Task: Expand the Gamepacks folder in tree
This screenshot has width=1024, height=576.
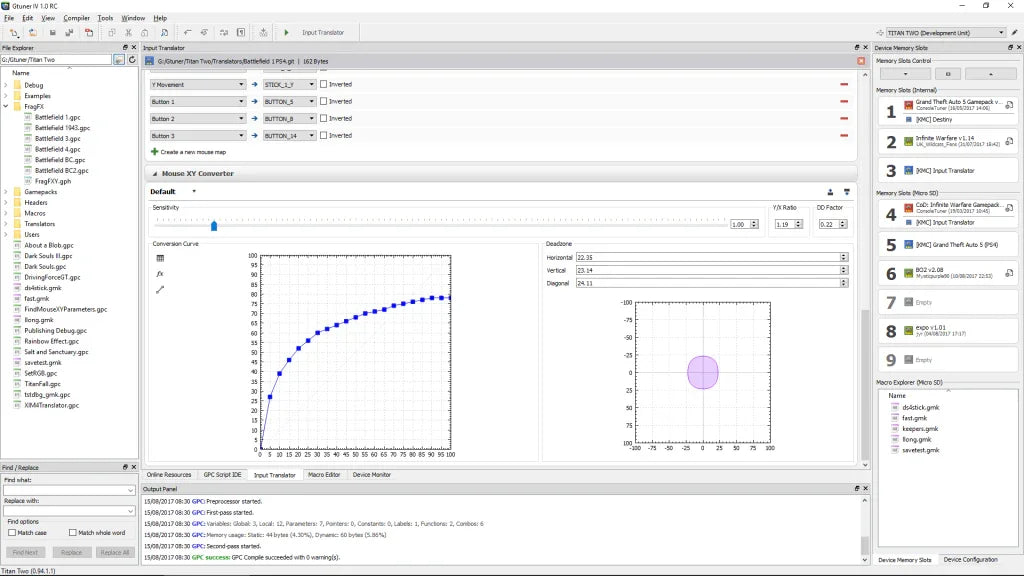Action: (x=6, y=191)
